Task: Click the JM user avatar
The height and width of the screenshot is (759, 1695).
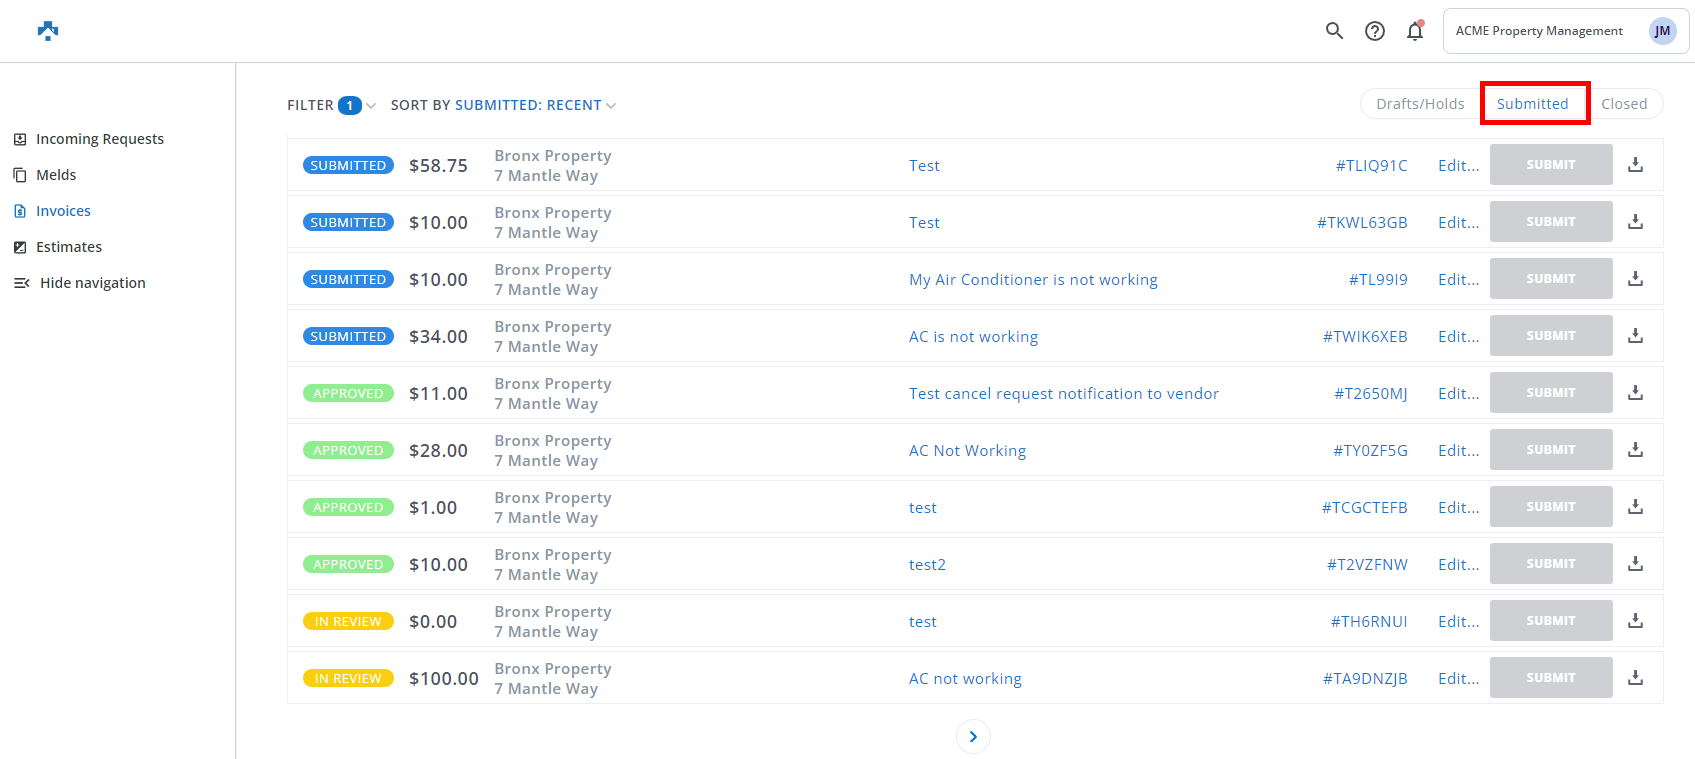Action: coord(1662,31)
